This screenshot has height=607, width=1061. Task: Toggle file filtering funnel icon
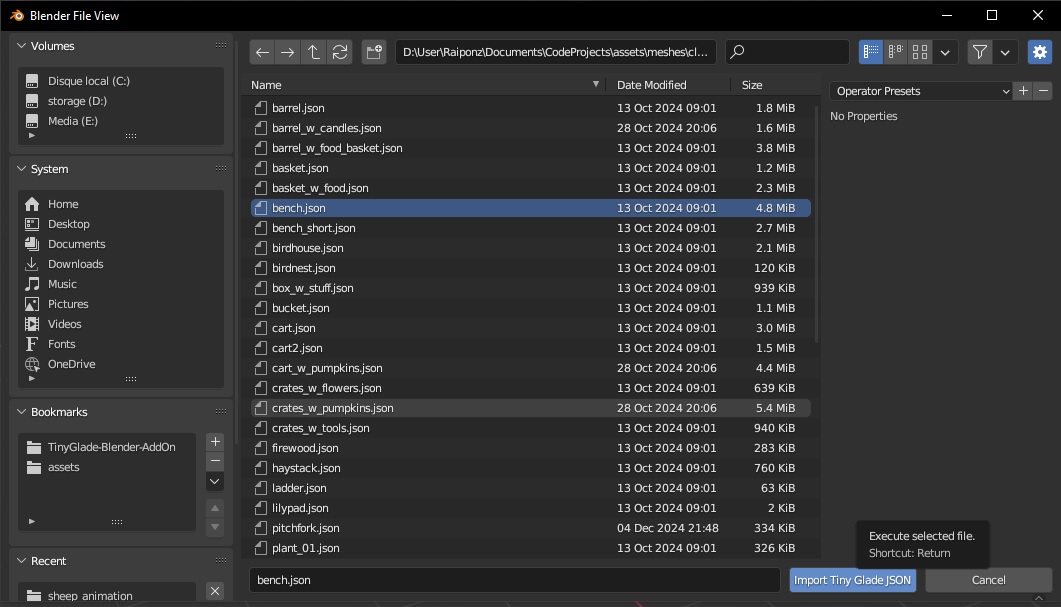pos(979,52)
